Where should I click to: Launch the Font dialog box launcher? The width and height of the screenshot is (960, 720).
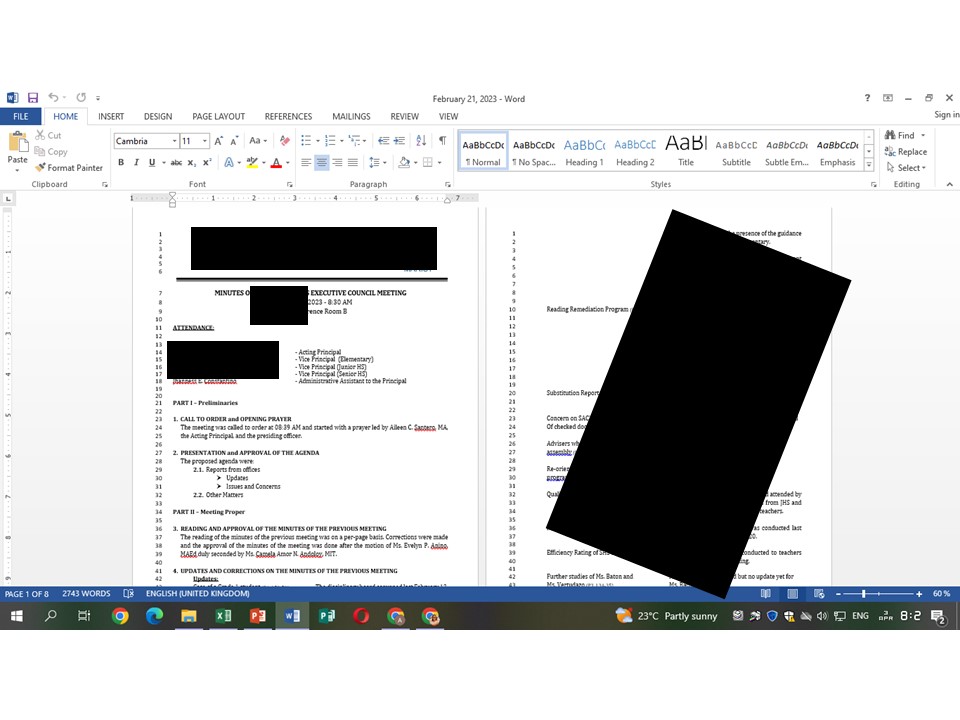tap(290, 184)
